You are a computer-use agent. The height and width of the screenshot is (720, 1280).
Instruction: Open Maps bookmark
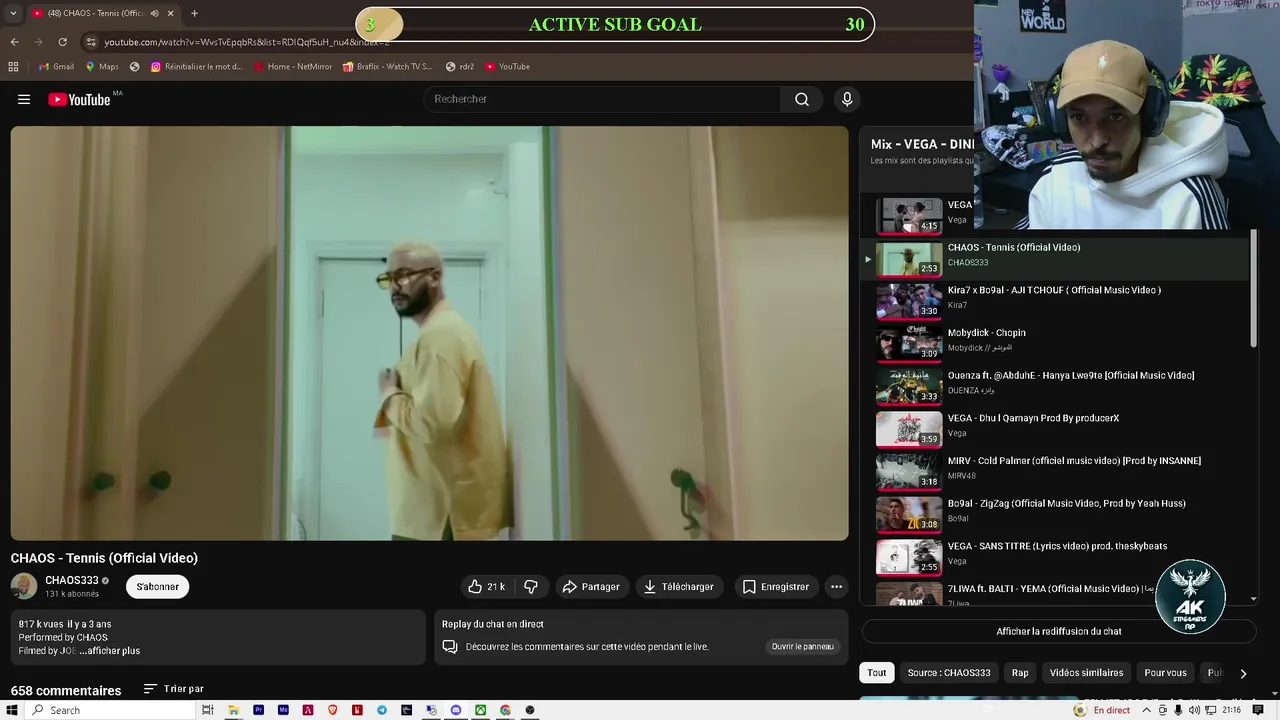tap(102, 67)
